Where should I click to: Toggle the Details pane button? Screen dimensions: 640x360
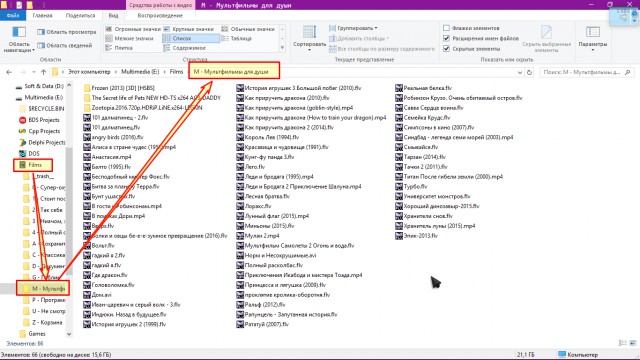point(64,46)
